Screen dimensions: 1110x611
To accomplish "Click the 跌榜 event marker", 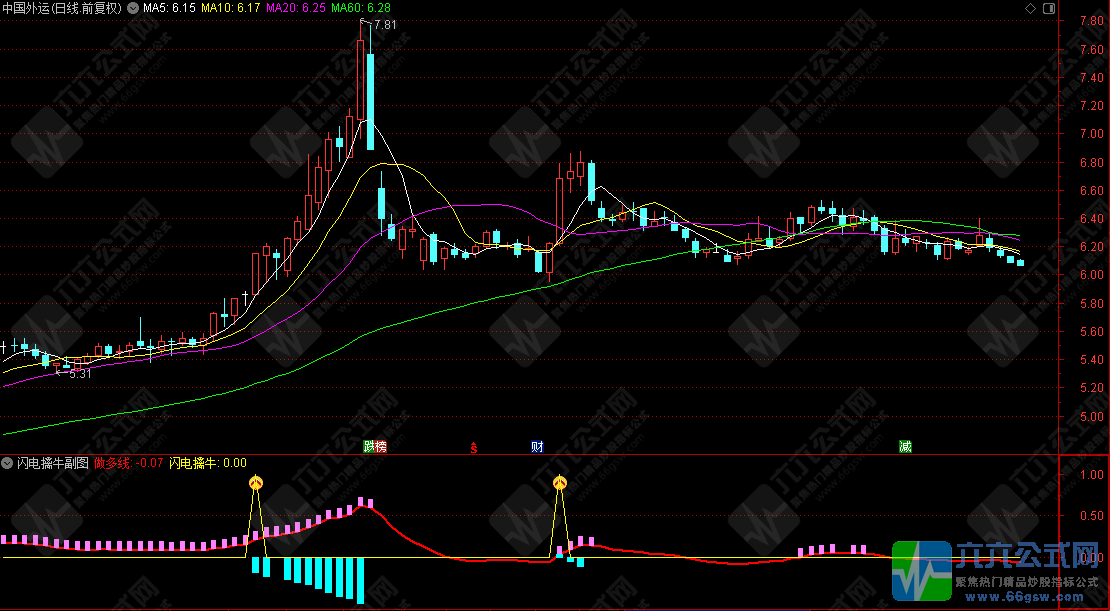I will click(374, 446).
